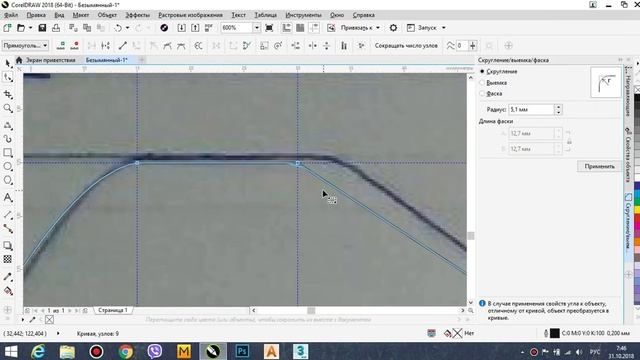Select the Скругление radio option
This screenshot has height=360, width=640.
pyautogui.click(x=482, y=71)
